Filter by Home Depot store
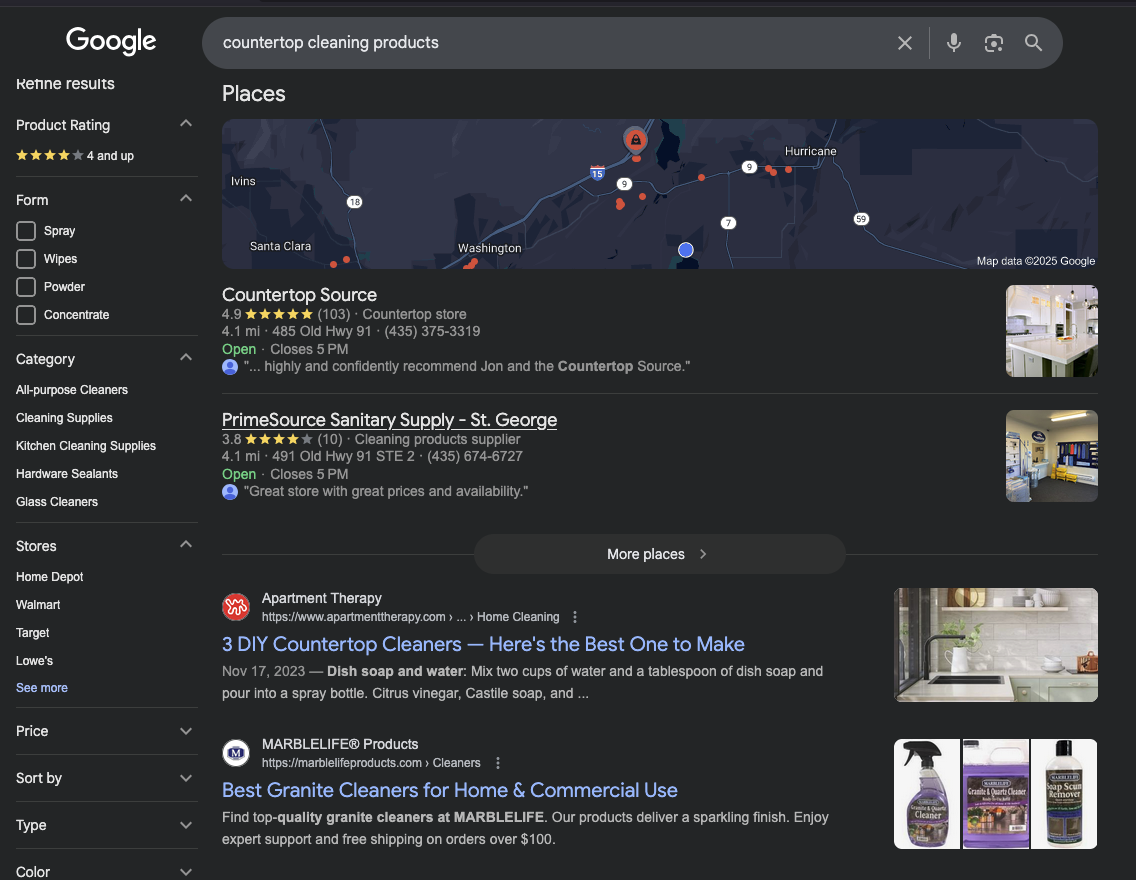The width and height of the screenshot is (1136, 880). coord(49,577)
